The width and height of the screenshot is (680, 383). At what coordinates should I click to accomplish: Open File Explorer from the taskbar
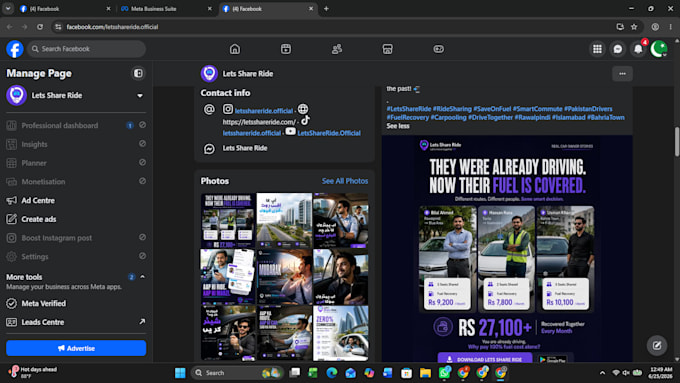tap(425, 373)
